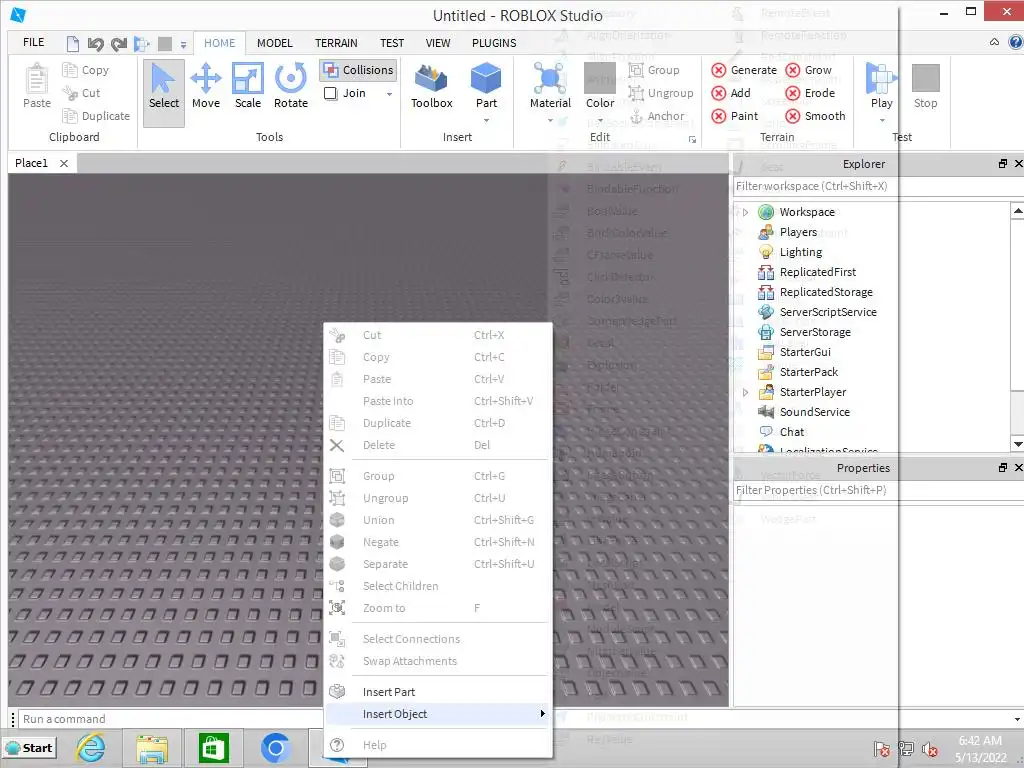Click the Windows Start button
This screenshot has width=1024, height=768.
click(29, 748)
